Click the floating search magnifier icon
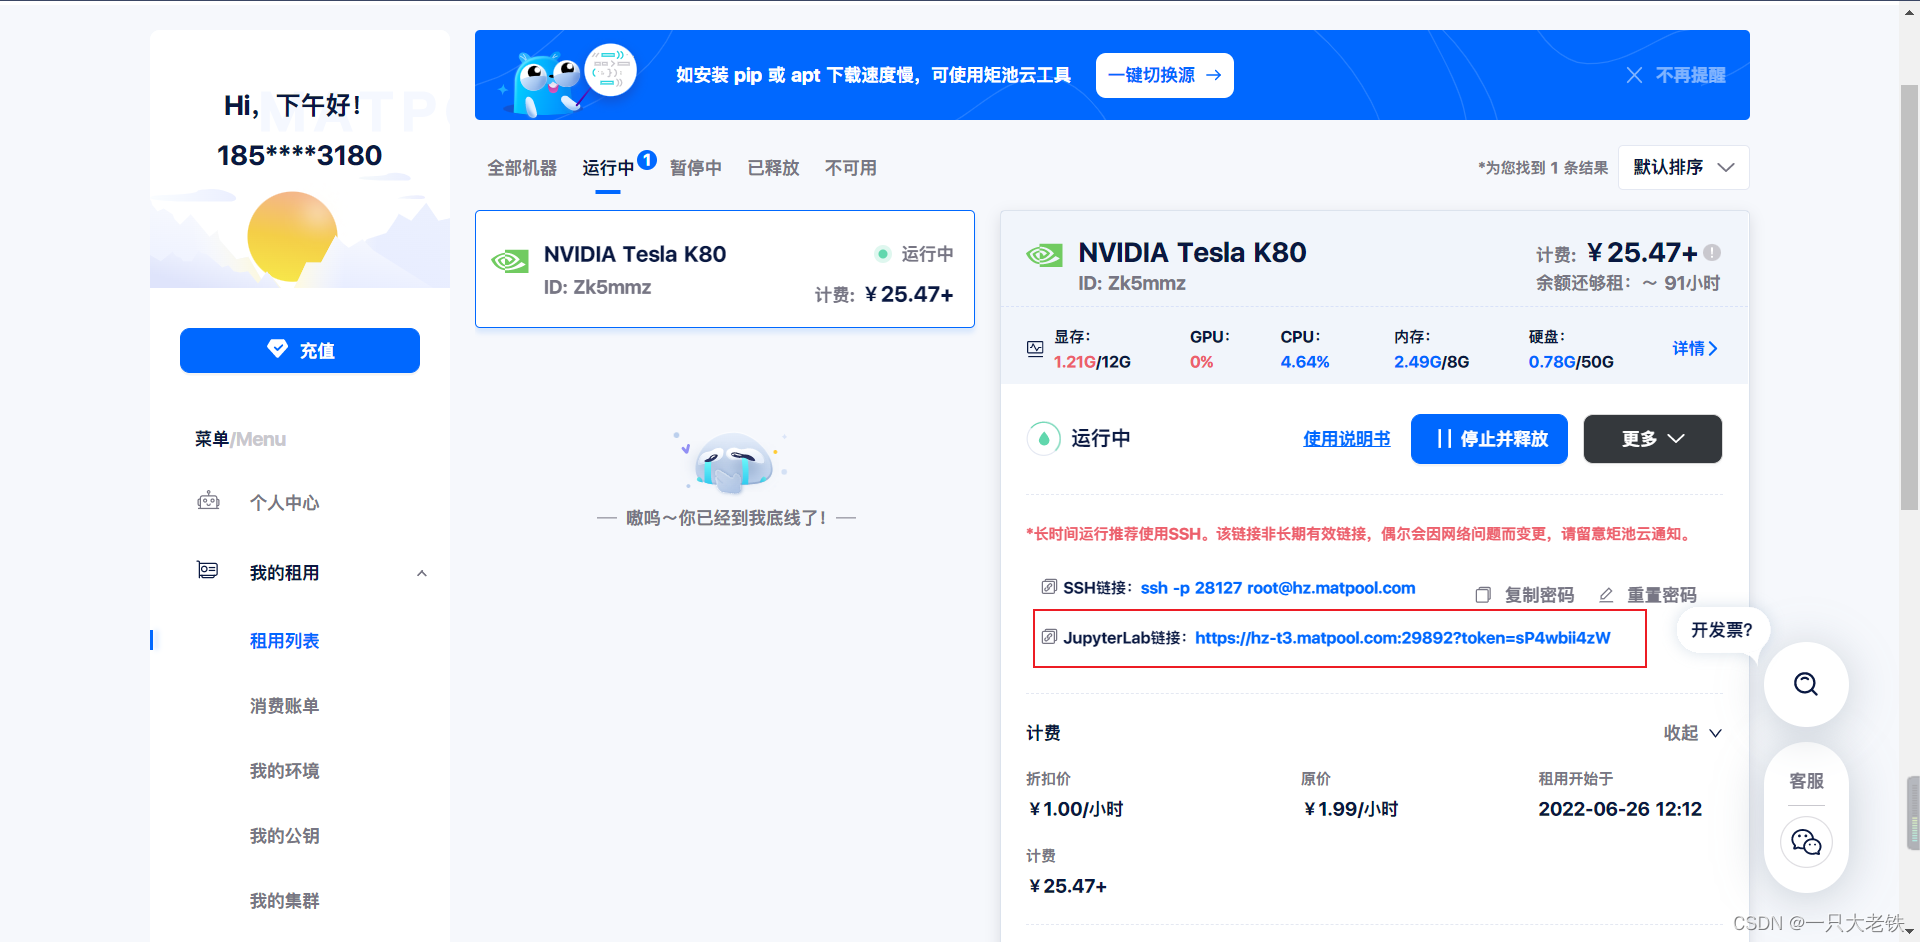The height and width of the screenshot is (942, 1920). click(1806, 684)
